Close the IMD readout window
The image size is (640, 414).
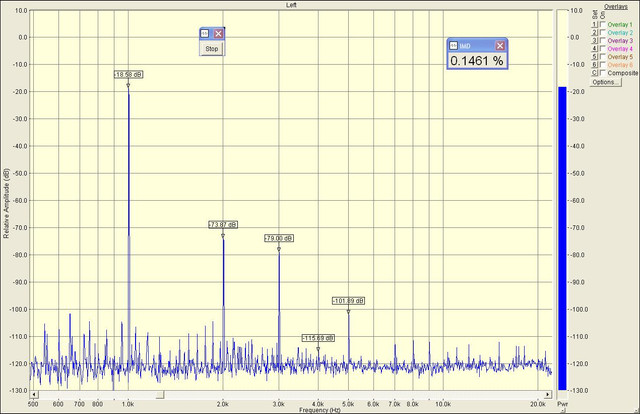pos(500,46)
